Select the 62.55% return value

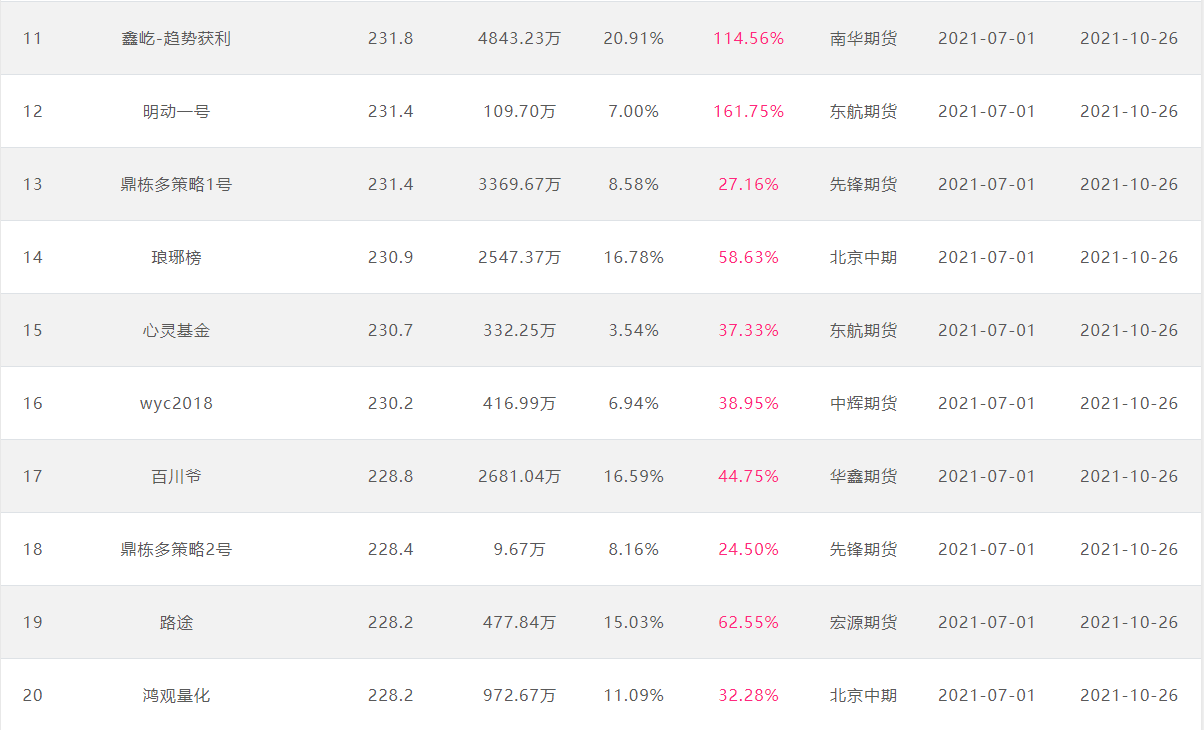point(748,622)
